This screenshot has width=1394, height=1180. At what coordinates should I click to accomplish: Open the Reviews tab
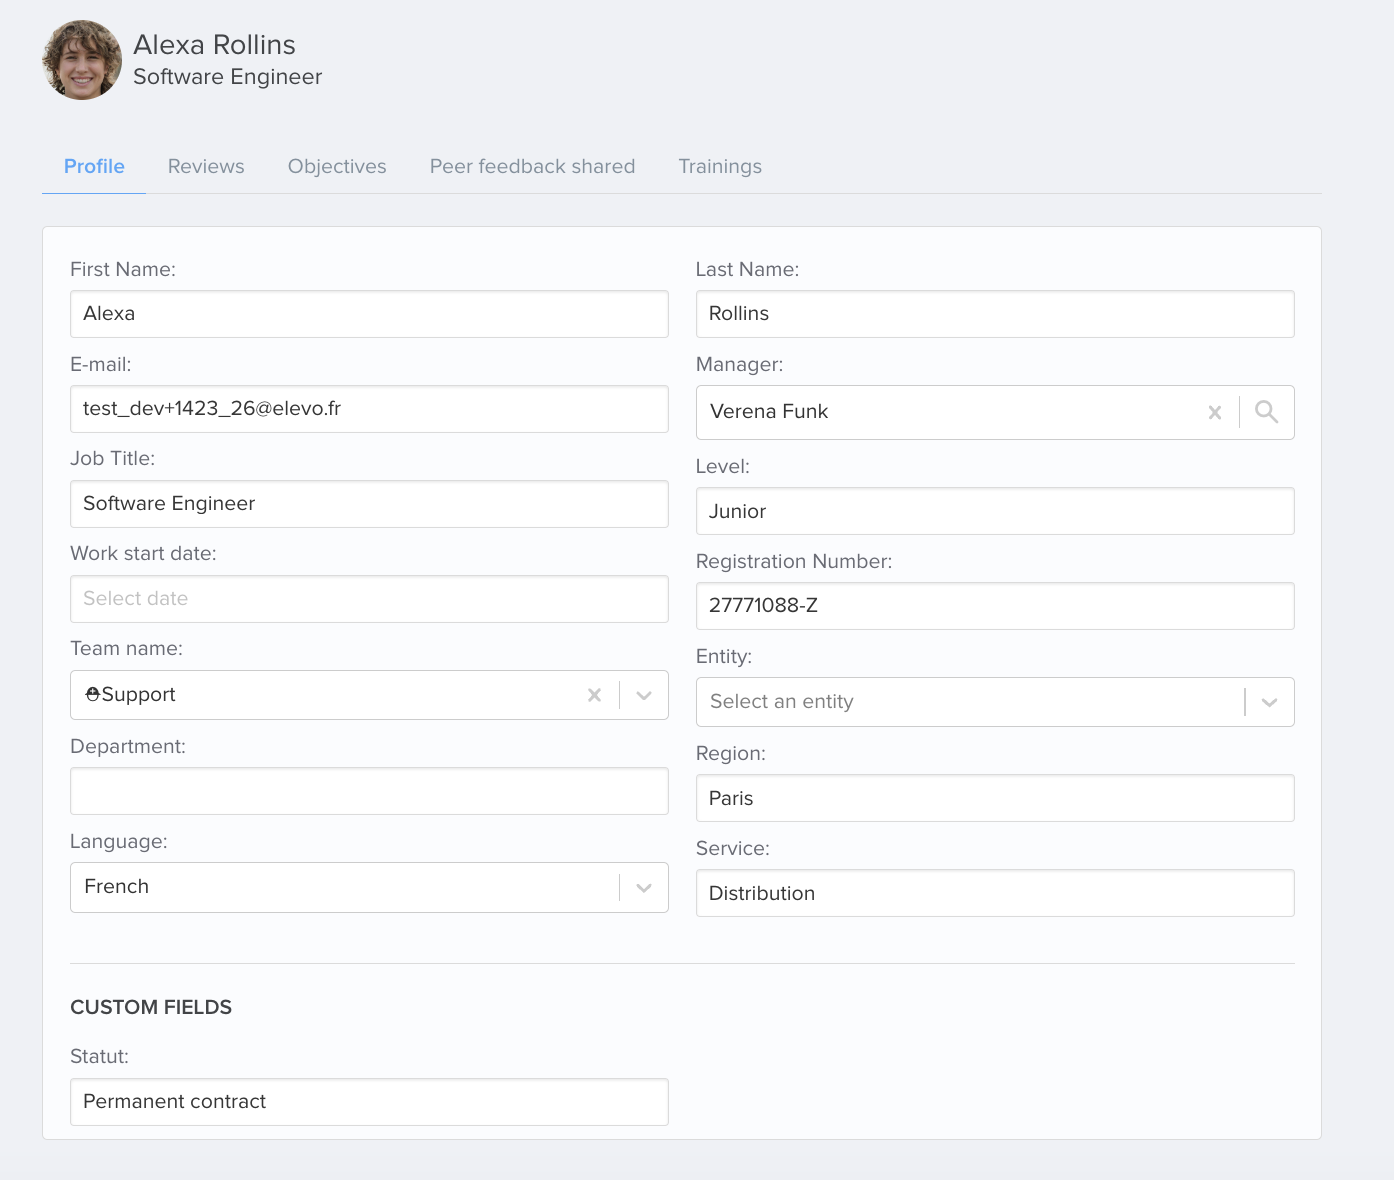point(206,166)
